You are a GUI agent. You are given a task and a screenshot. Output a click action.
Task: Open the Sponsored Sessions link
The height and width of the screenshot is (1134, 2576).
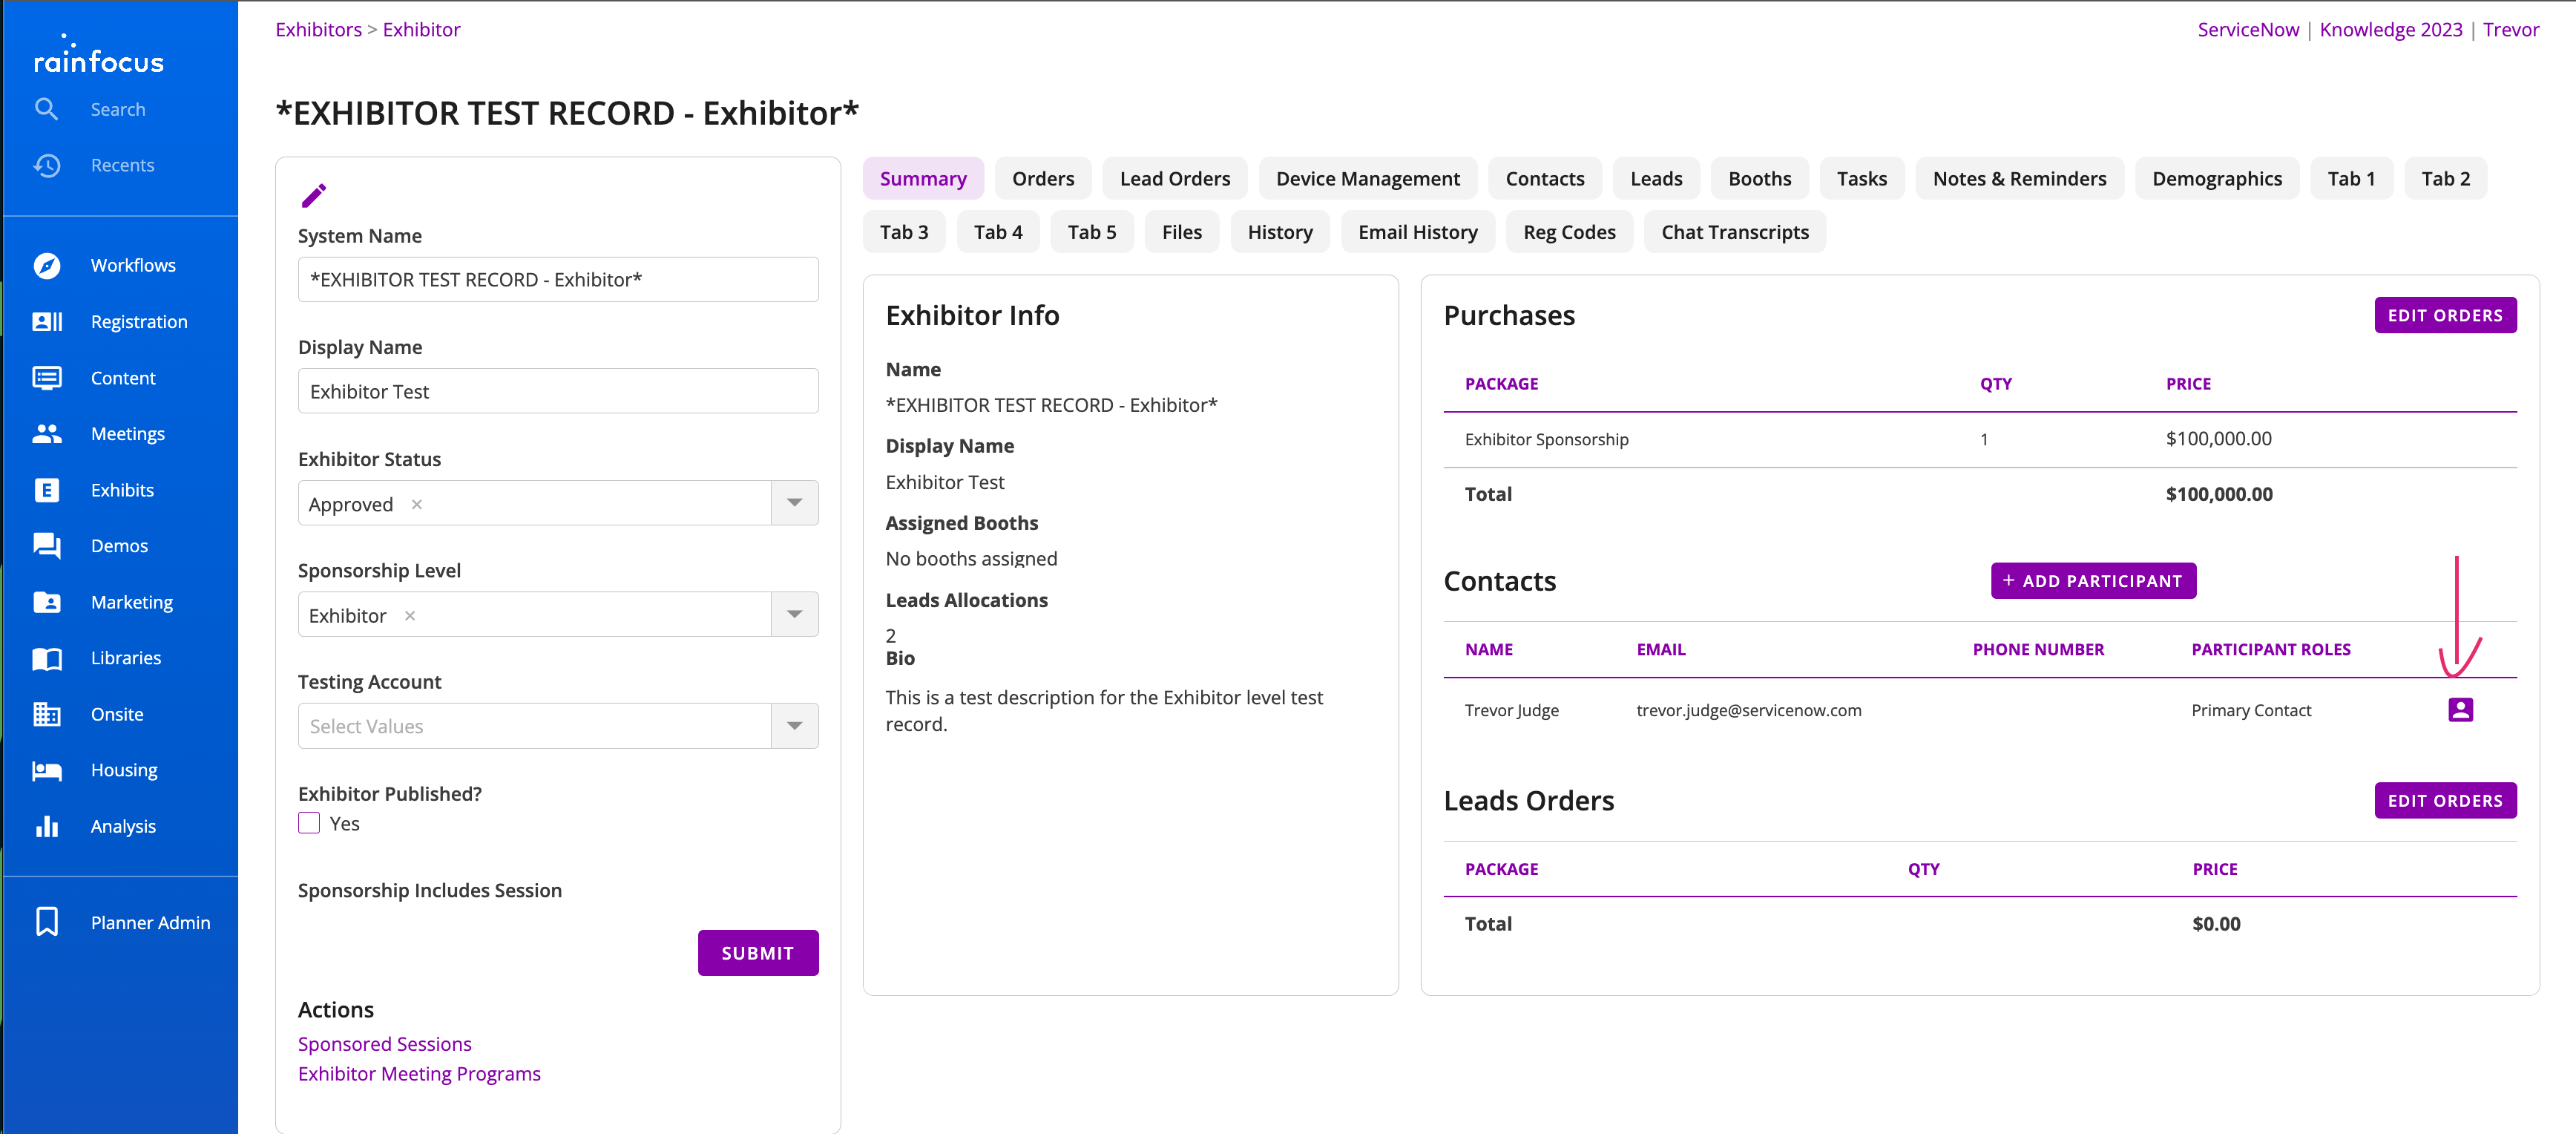pos(384,1043)
